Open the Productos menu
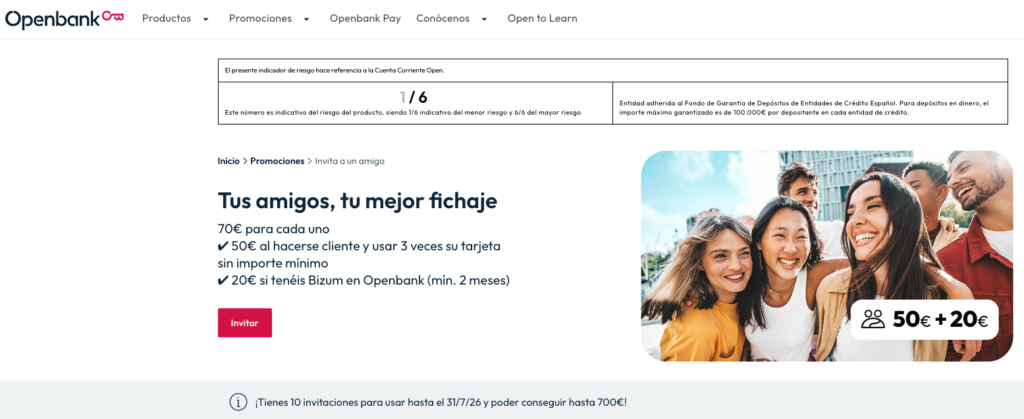Image resolution: width=1024 pixels, height=419 pixels. tap(167, 19)
